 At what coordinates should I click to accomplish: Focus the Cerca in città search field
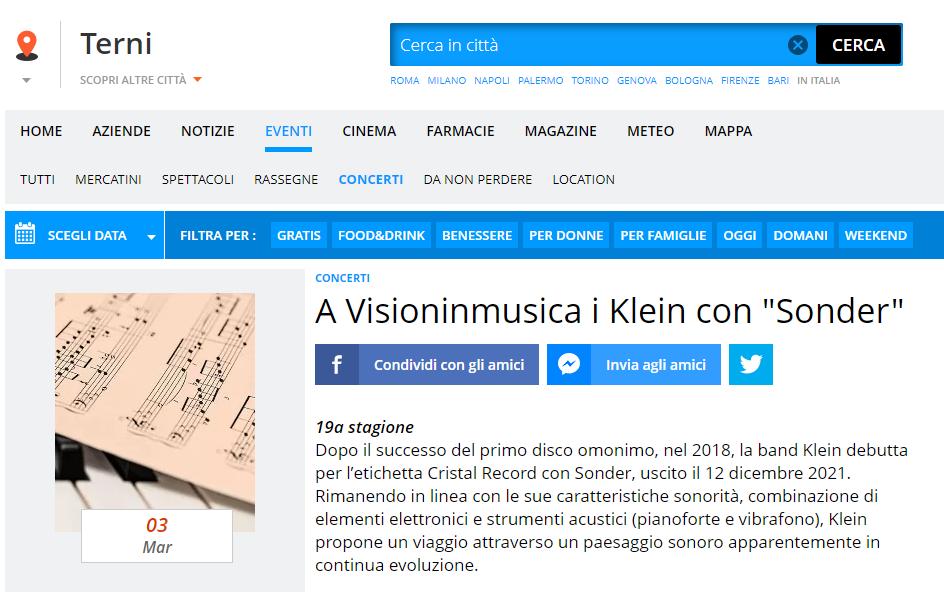(x=590, y=45)
